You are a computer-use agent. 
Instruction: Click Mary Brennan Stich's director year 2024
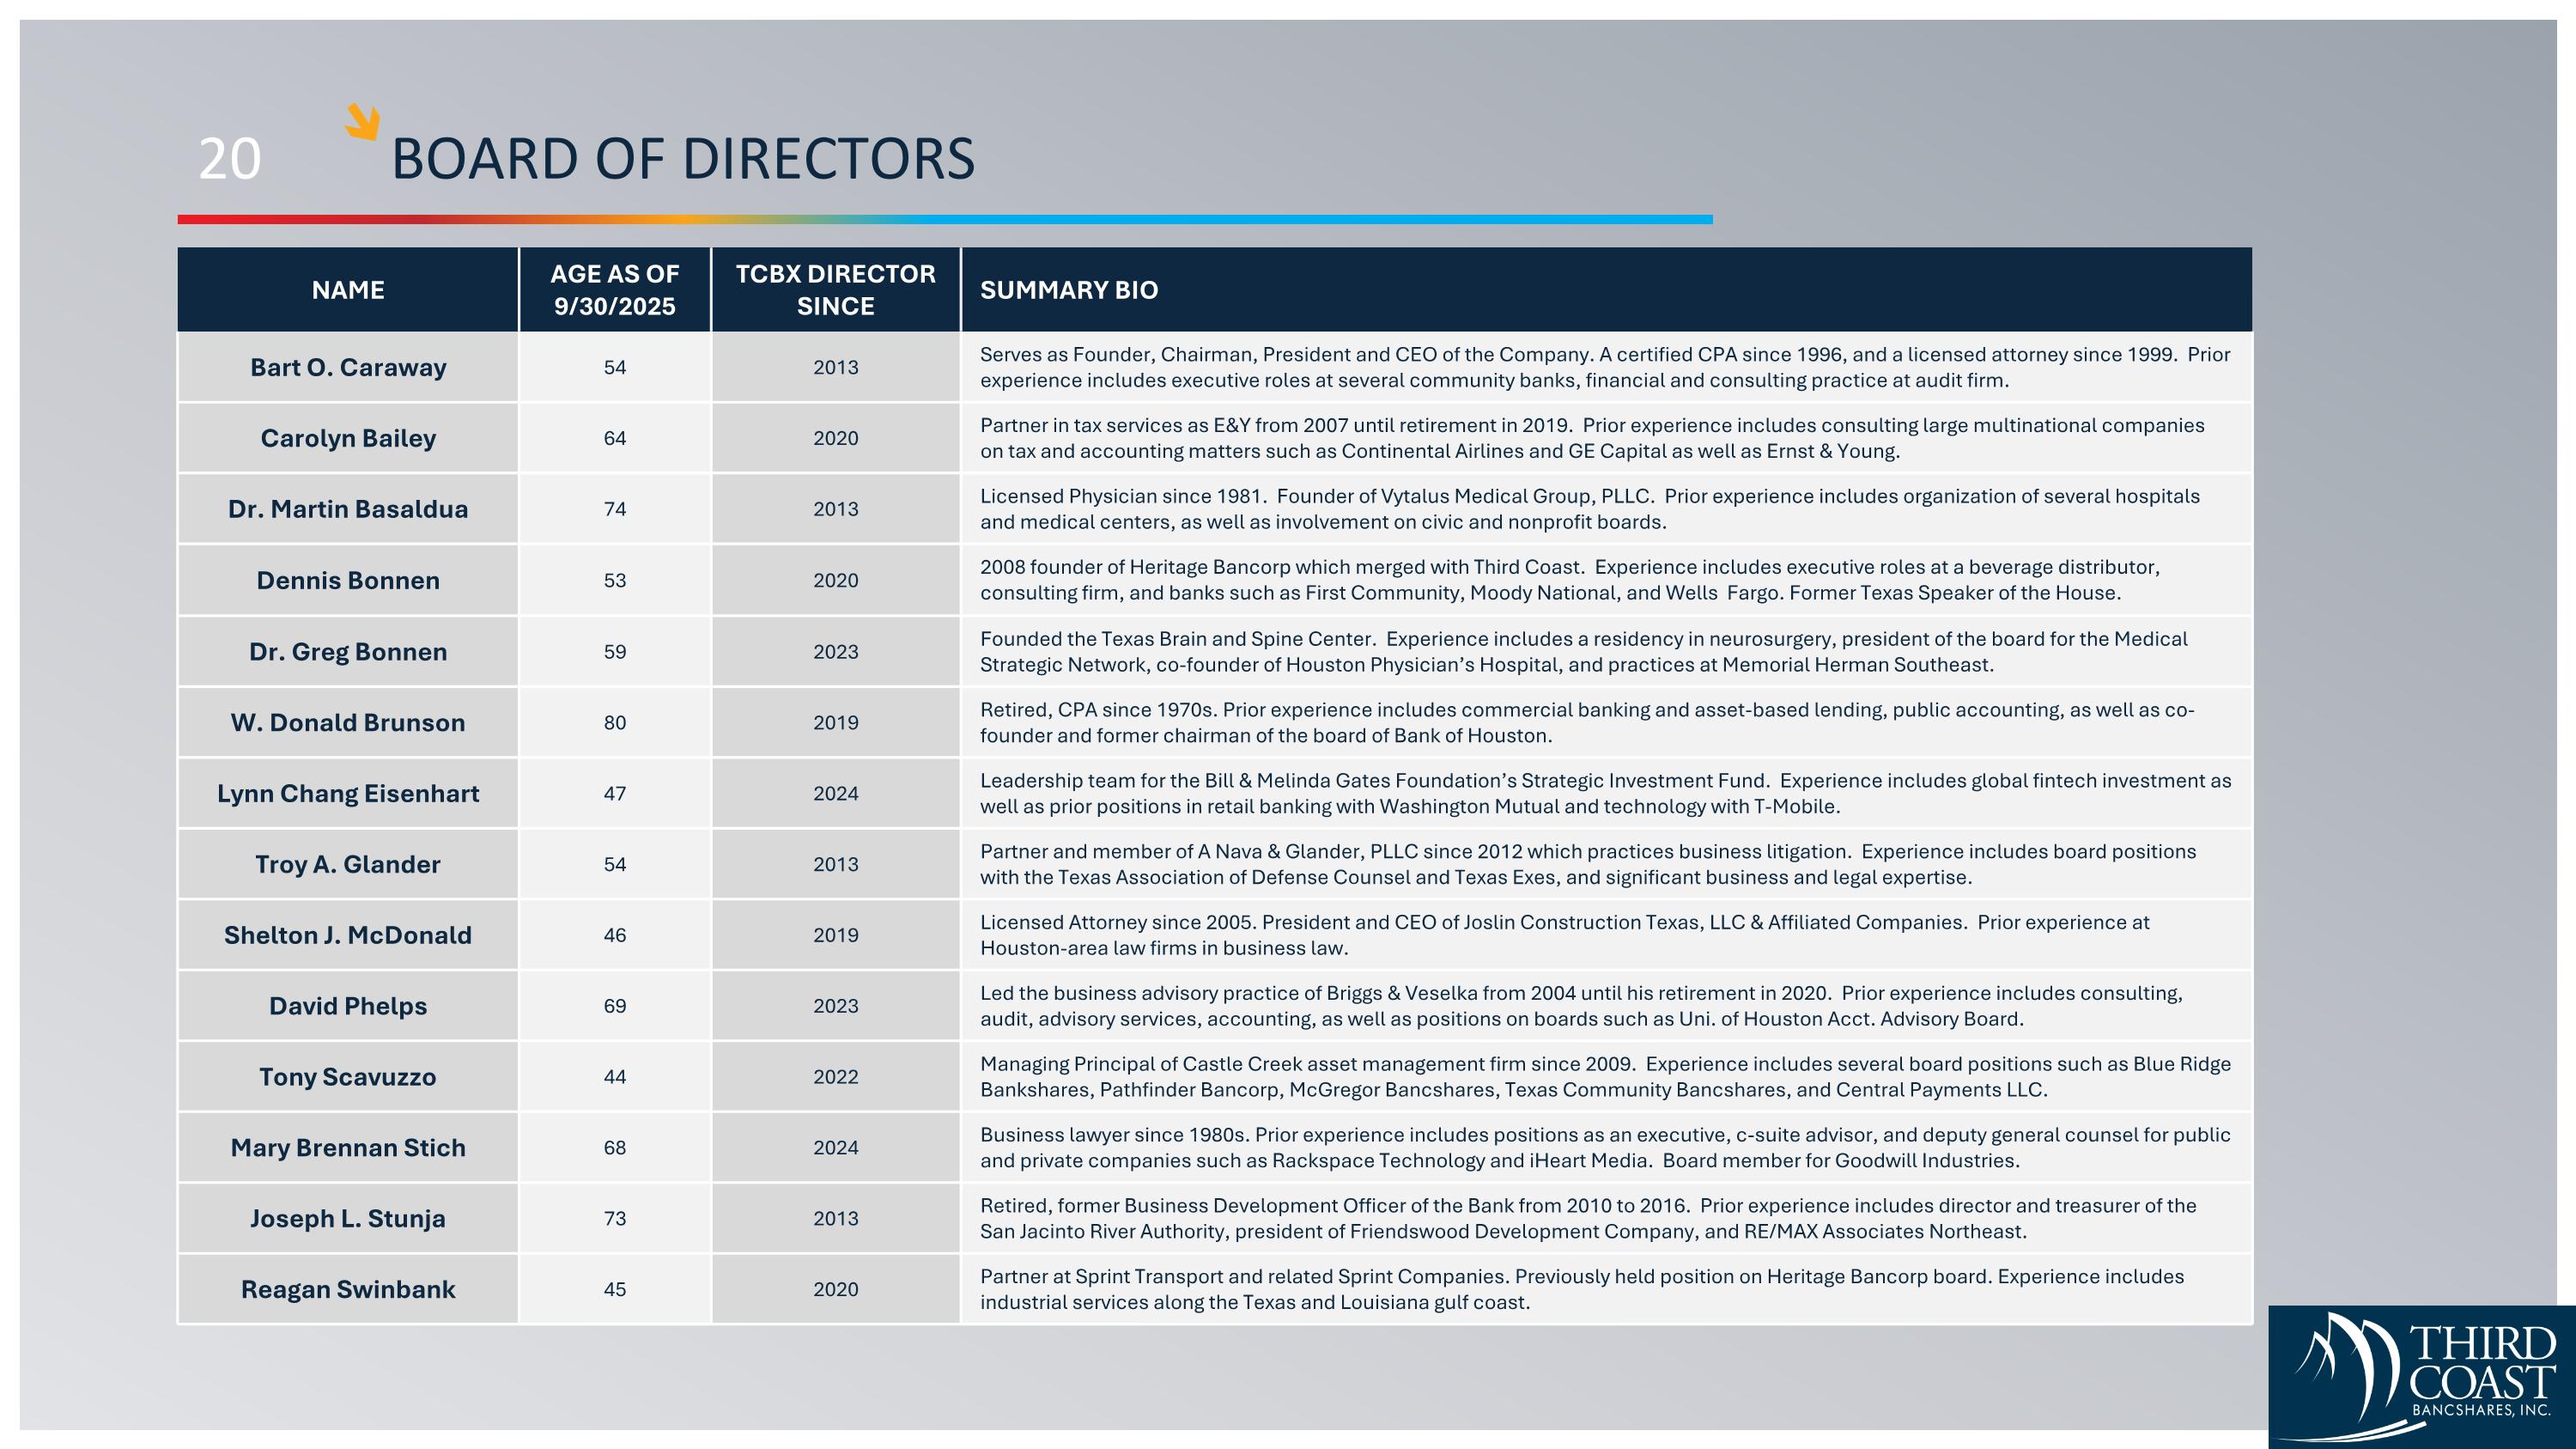[835, 1148]
